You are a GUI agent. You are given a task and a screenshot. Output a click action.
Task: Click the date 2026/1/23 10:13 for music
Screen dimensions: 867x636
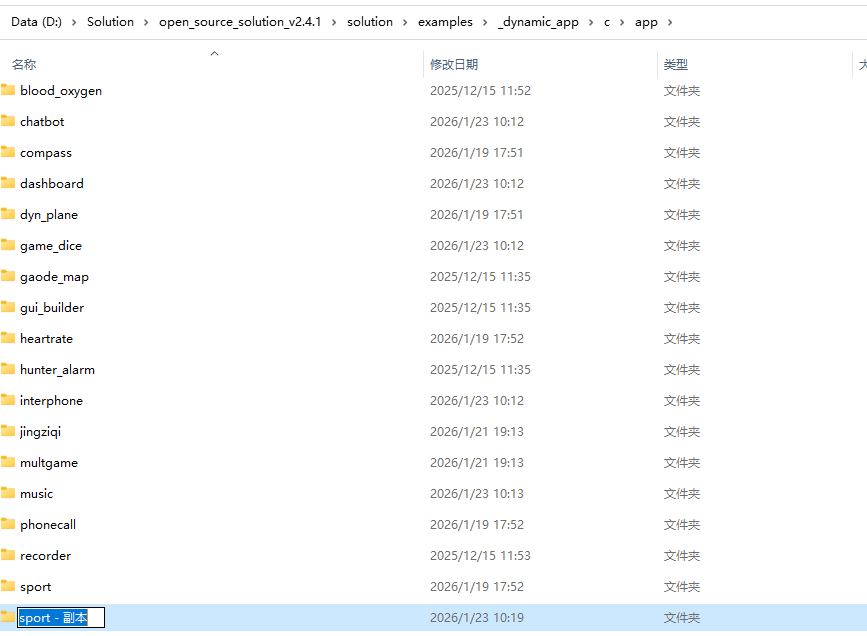click(477, 493)
